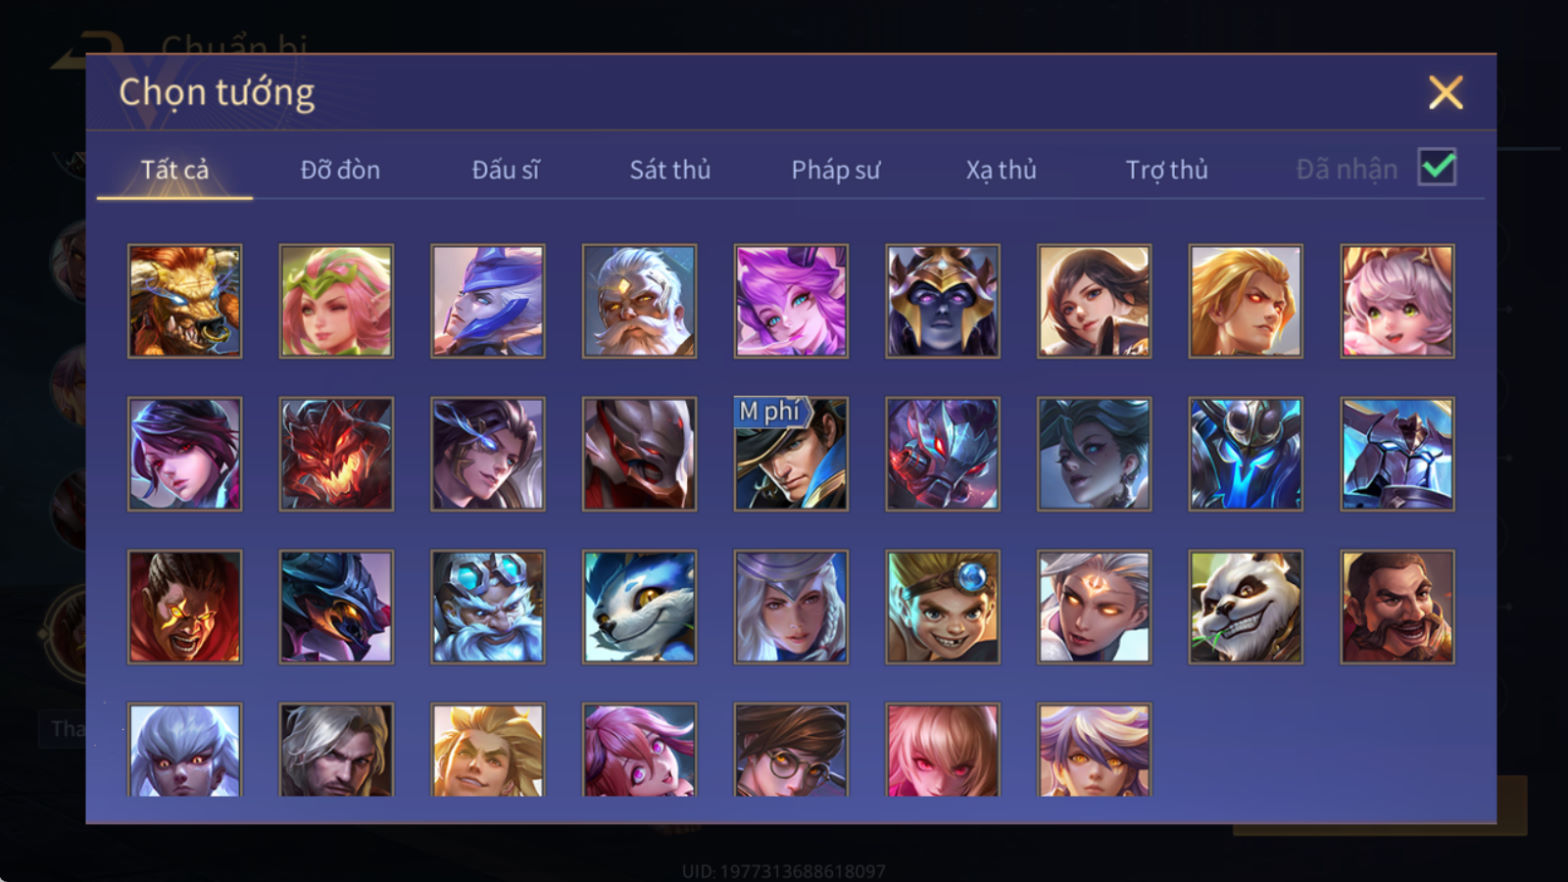Select the Tất cả tab
Viewport: 1568px width, 882px height.
pos(175,170)
